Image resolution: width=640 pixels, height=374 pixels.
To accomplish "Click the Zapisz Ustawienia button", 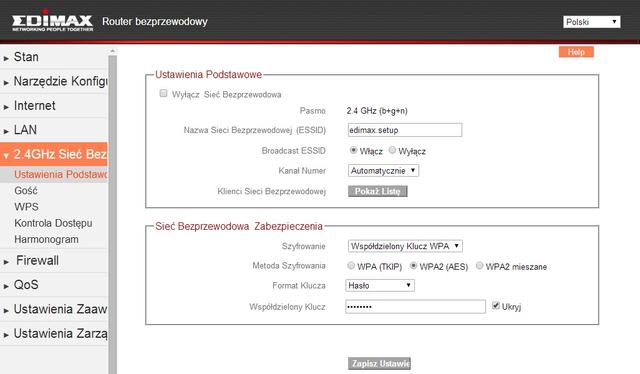I will click(379, 363).
